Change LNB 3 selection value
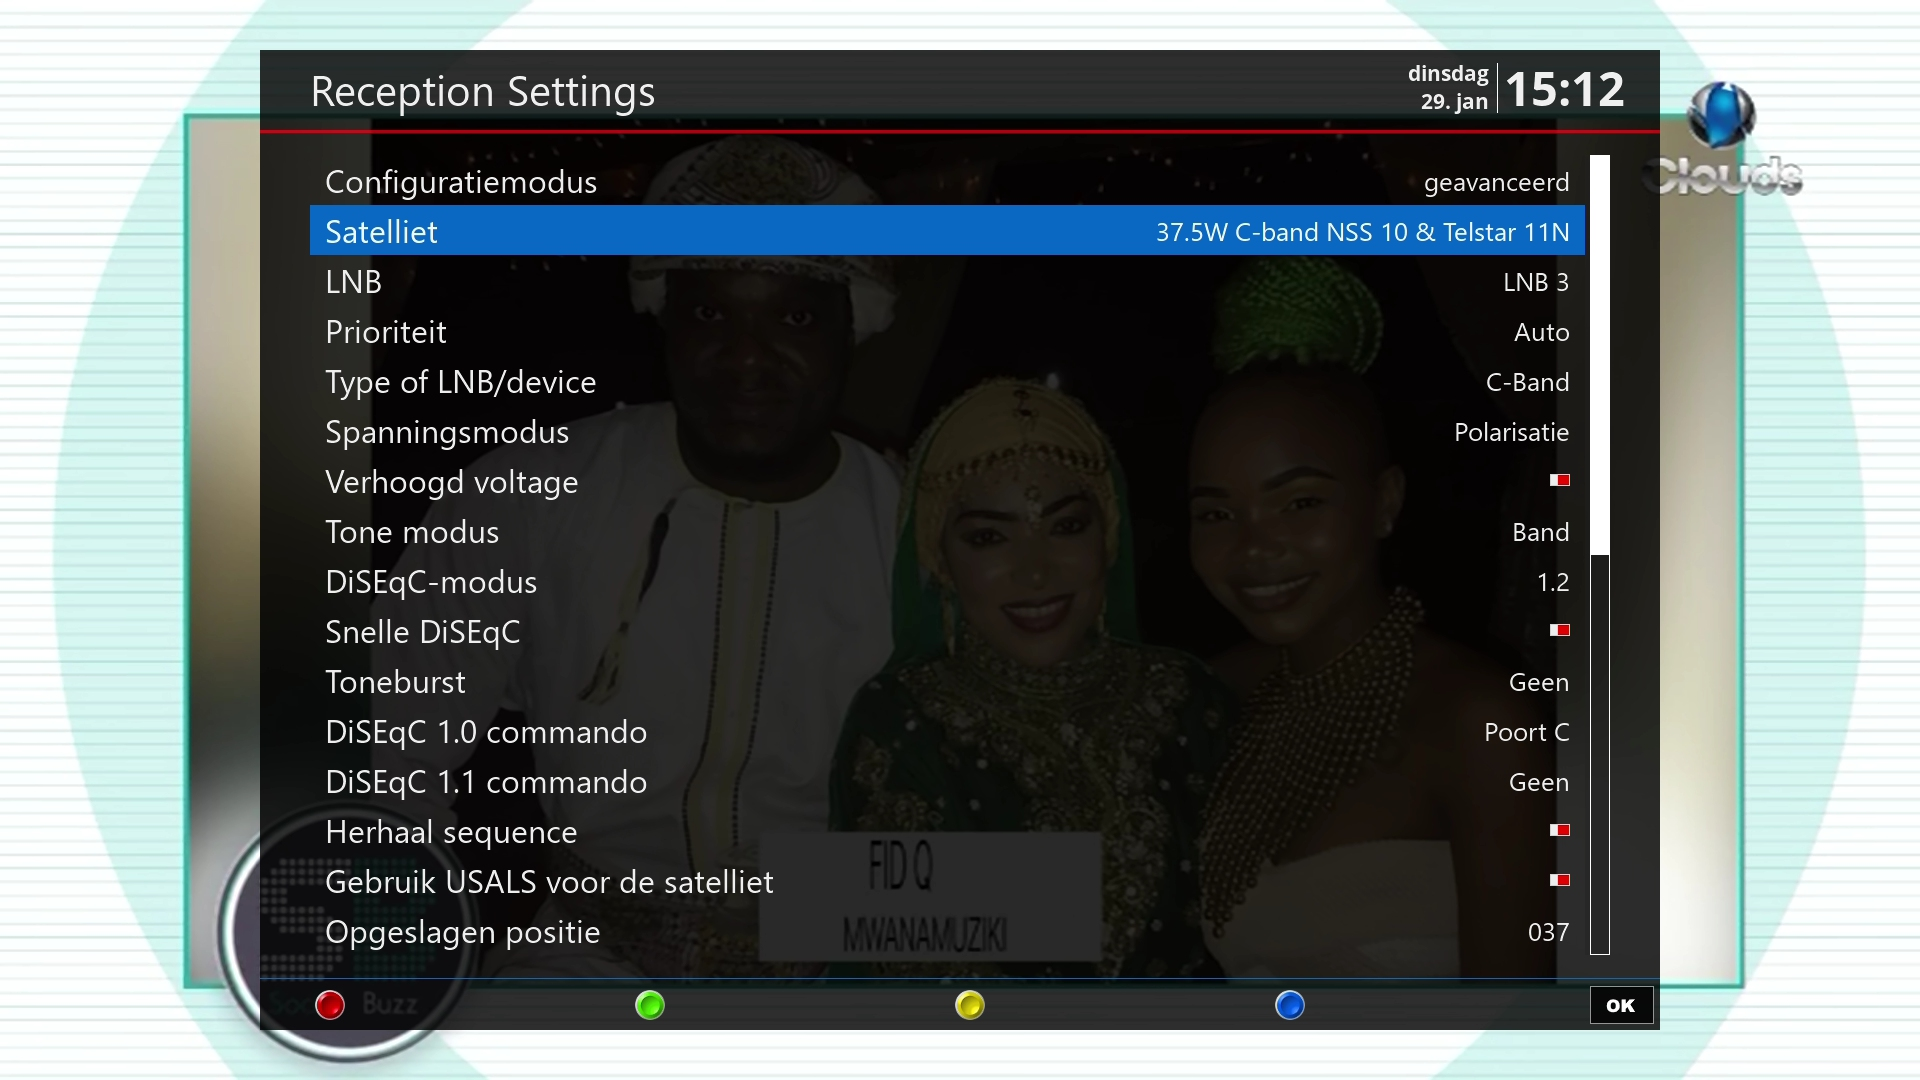Viewport: 1920px width, 1080px height. pos(1535,283)
